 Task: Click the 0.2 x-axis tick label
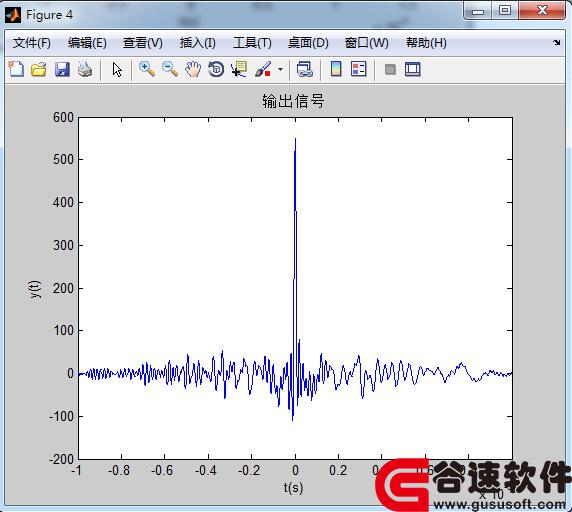click(338, 470)
